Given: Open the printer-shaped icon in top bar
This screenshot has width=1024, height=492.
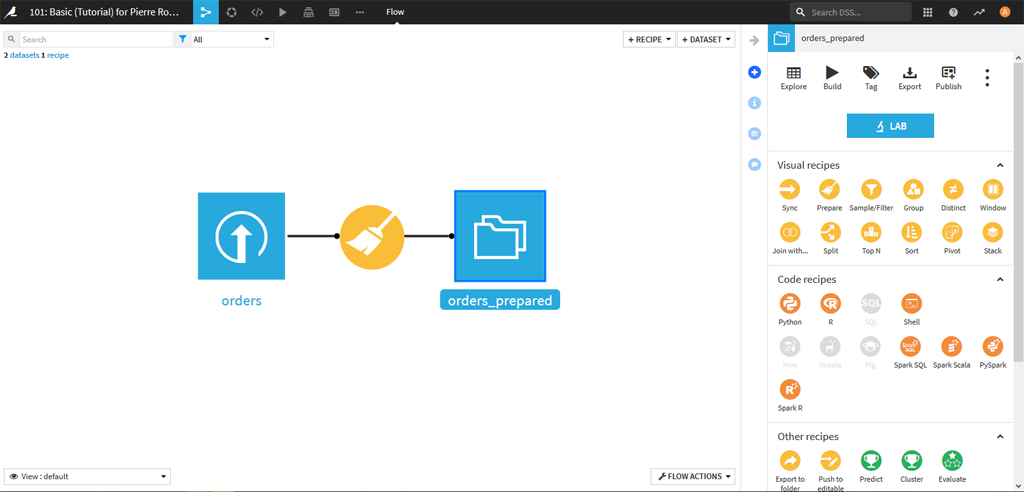Looking at the screenshot, I should pos(309,12).
